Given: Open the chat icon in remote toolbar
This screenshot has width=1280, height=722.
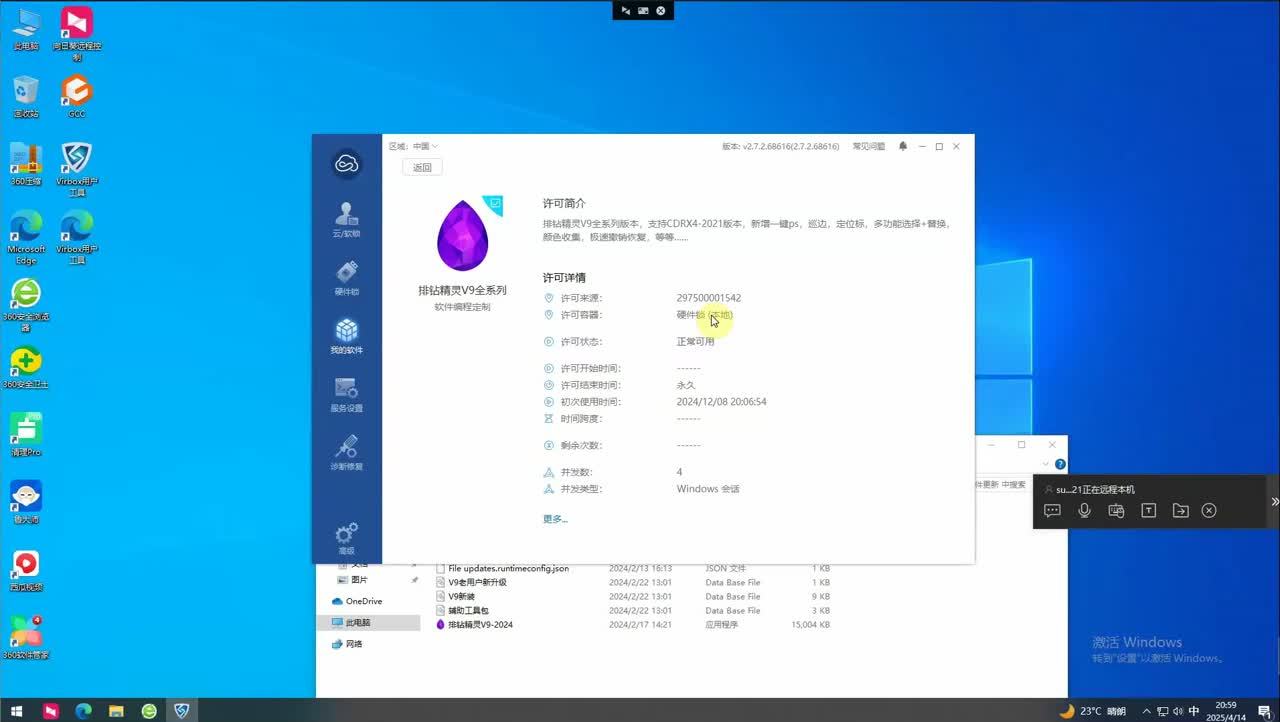Looking at the screenshot, I should point(1052,510).
